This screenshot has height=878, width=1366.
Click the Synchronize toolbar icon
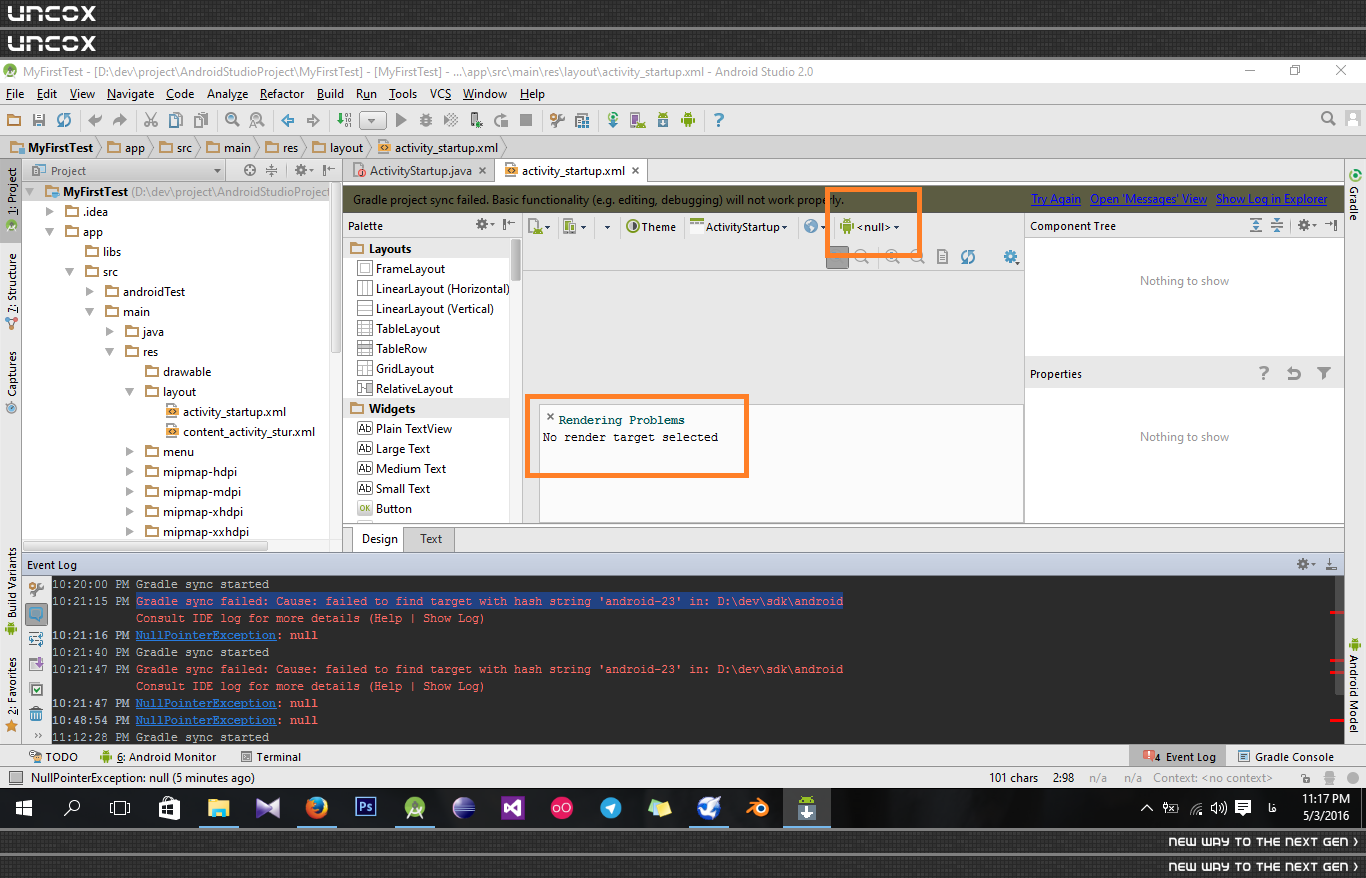point(63,120)
